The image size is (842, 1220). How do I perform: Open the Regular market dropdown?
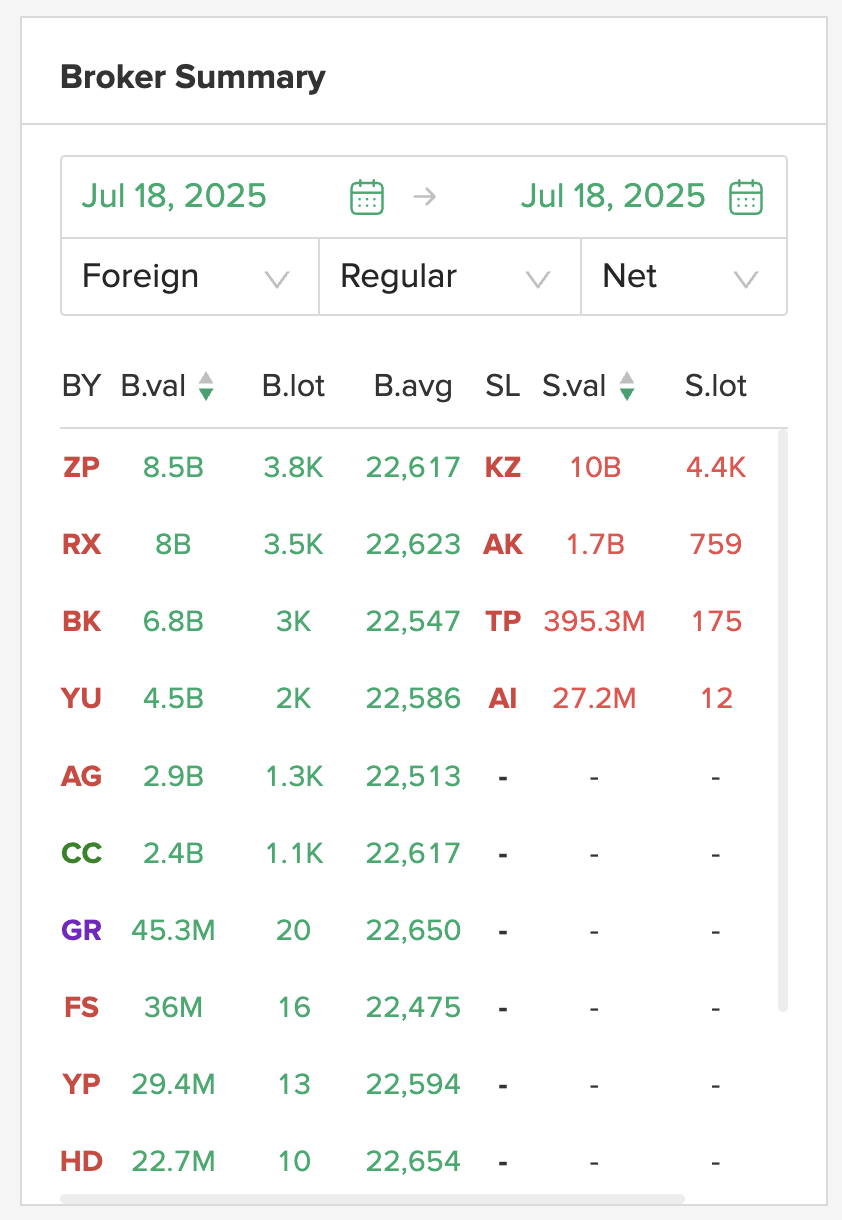pos(449,277)
